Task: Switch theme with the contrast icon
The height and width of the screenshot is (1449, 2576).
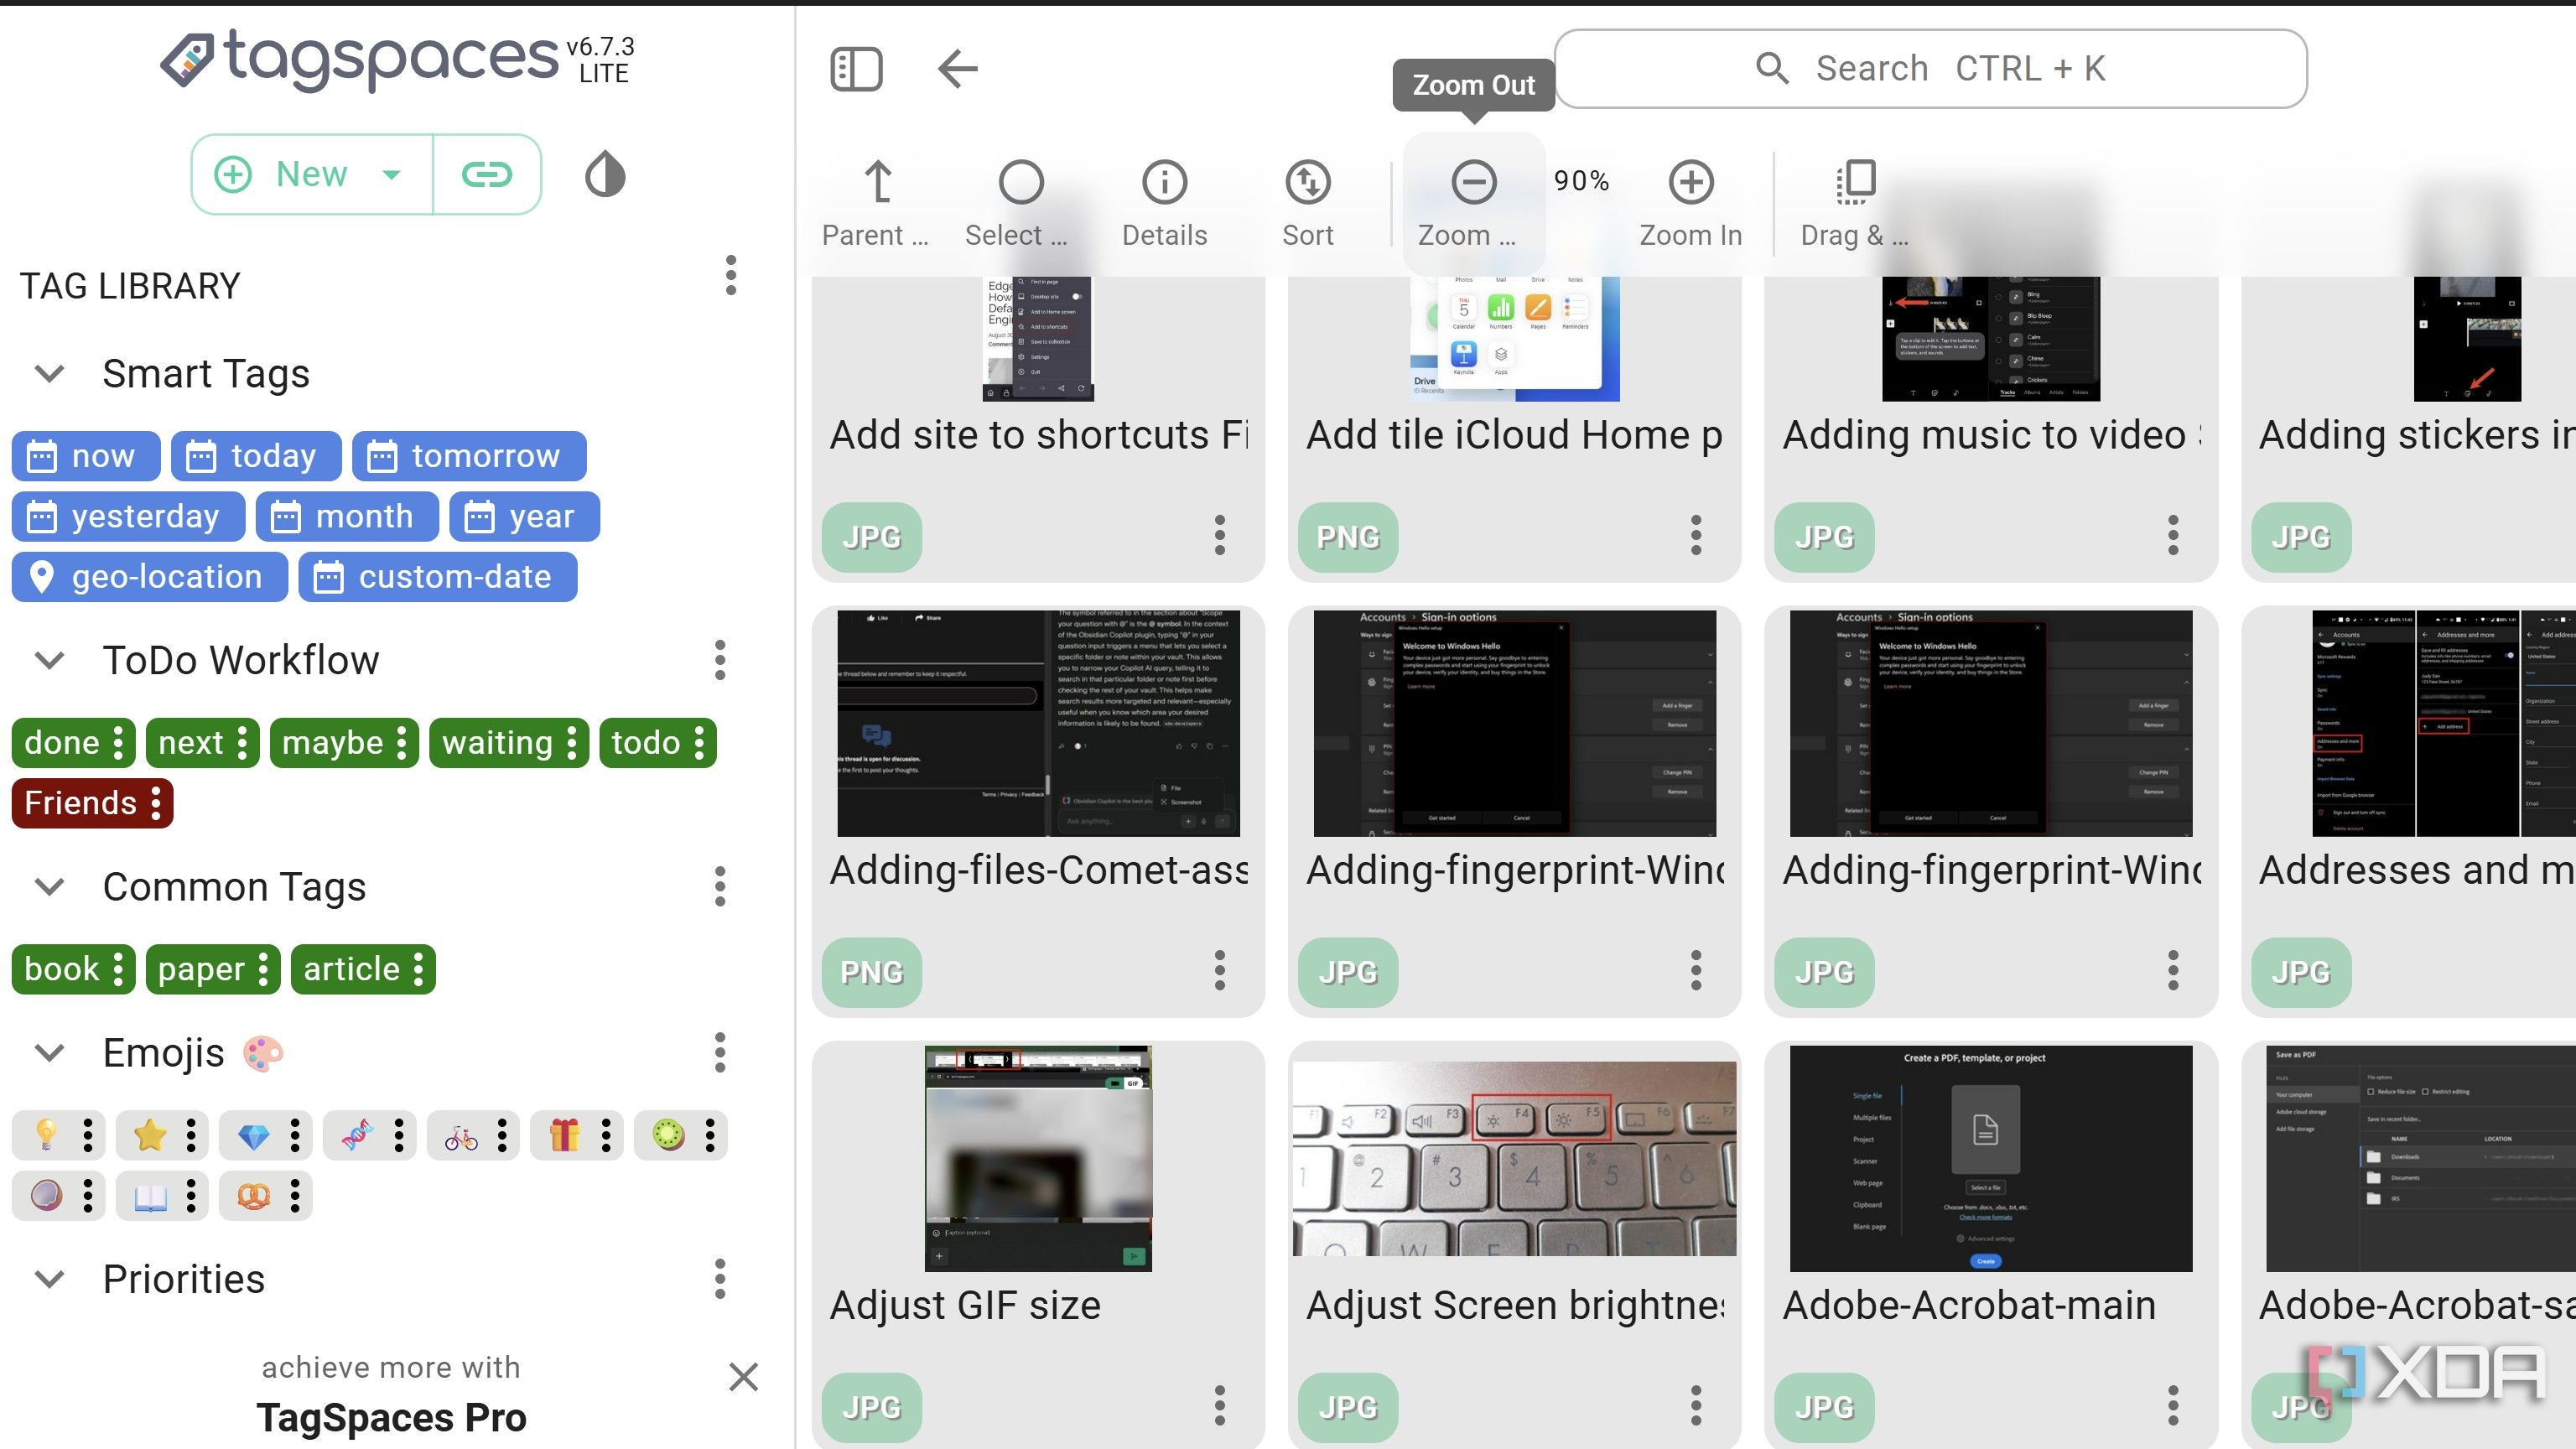Action: 605,174
